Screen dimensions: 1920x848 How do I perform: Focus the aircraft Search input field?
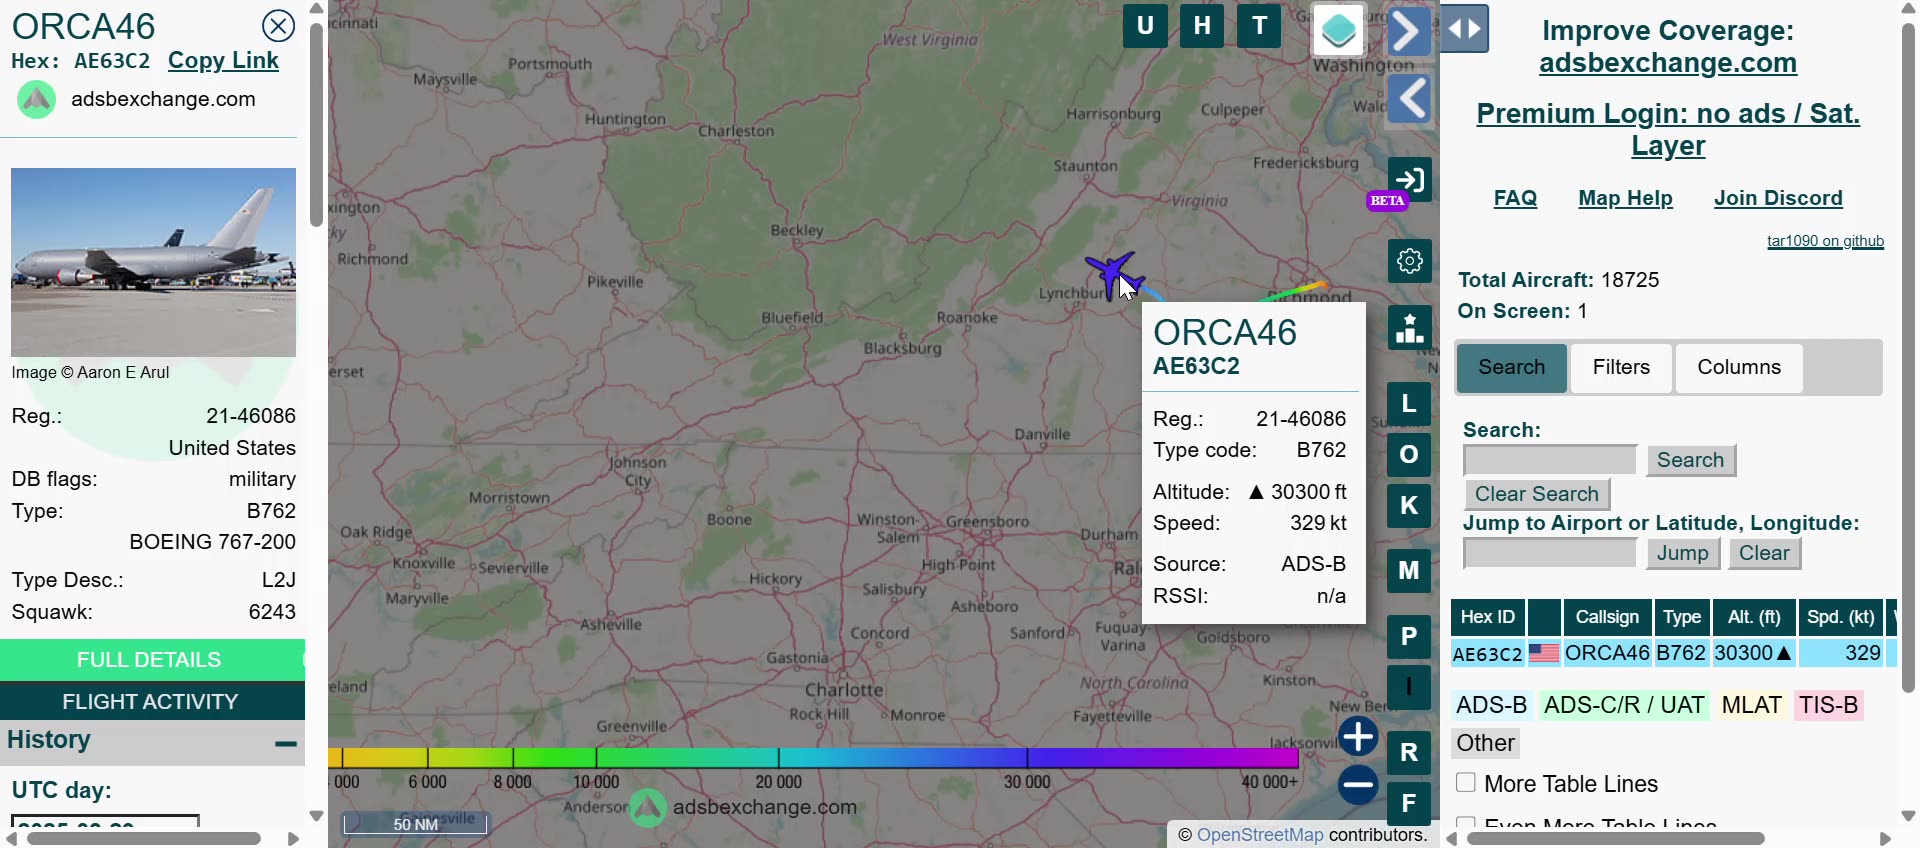pos(1550,460)
